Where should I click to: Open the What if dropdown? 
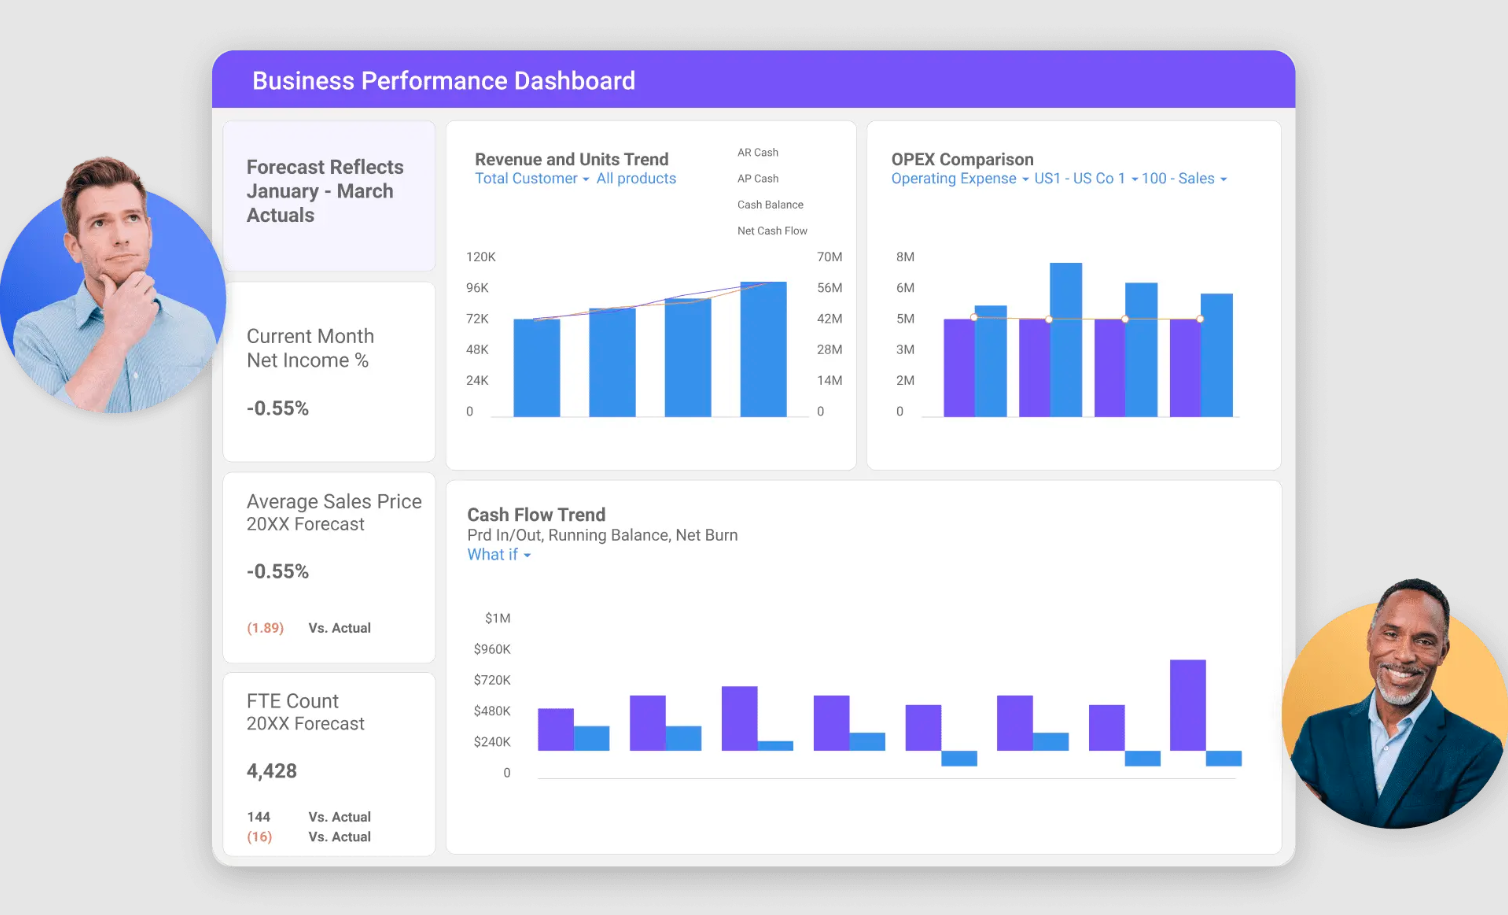(498, 555)
